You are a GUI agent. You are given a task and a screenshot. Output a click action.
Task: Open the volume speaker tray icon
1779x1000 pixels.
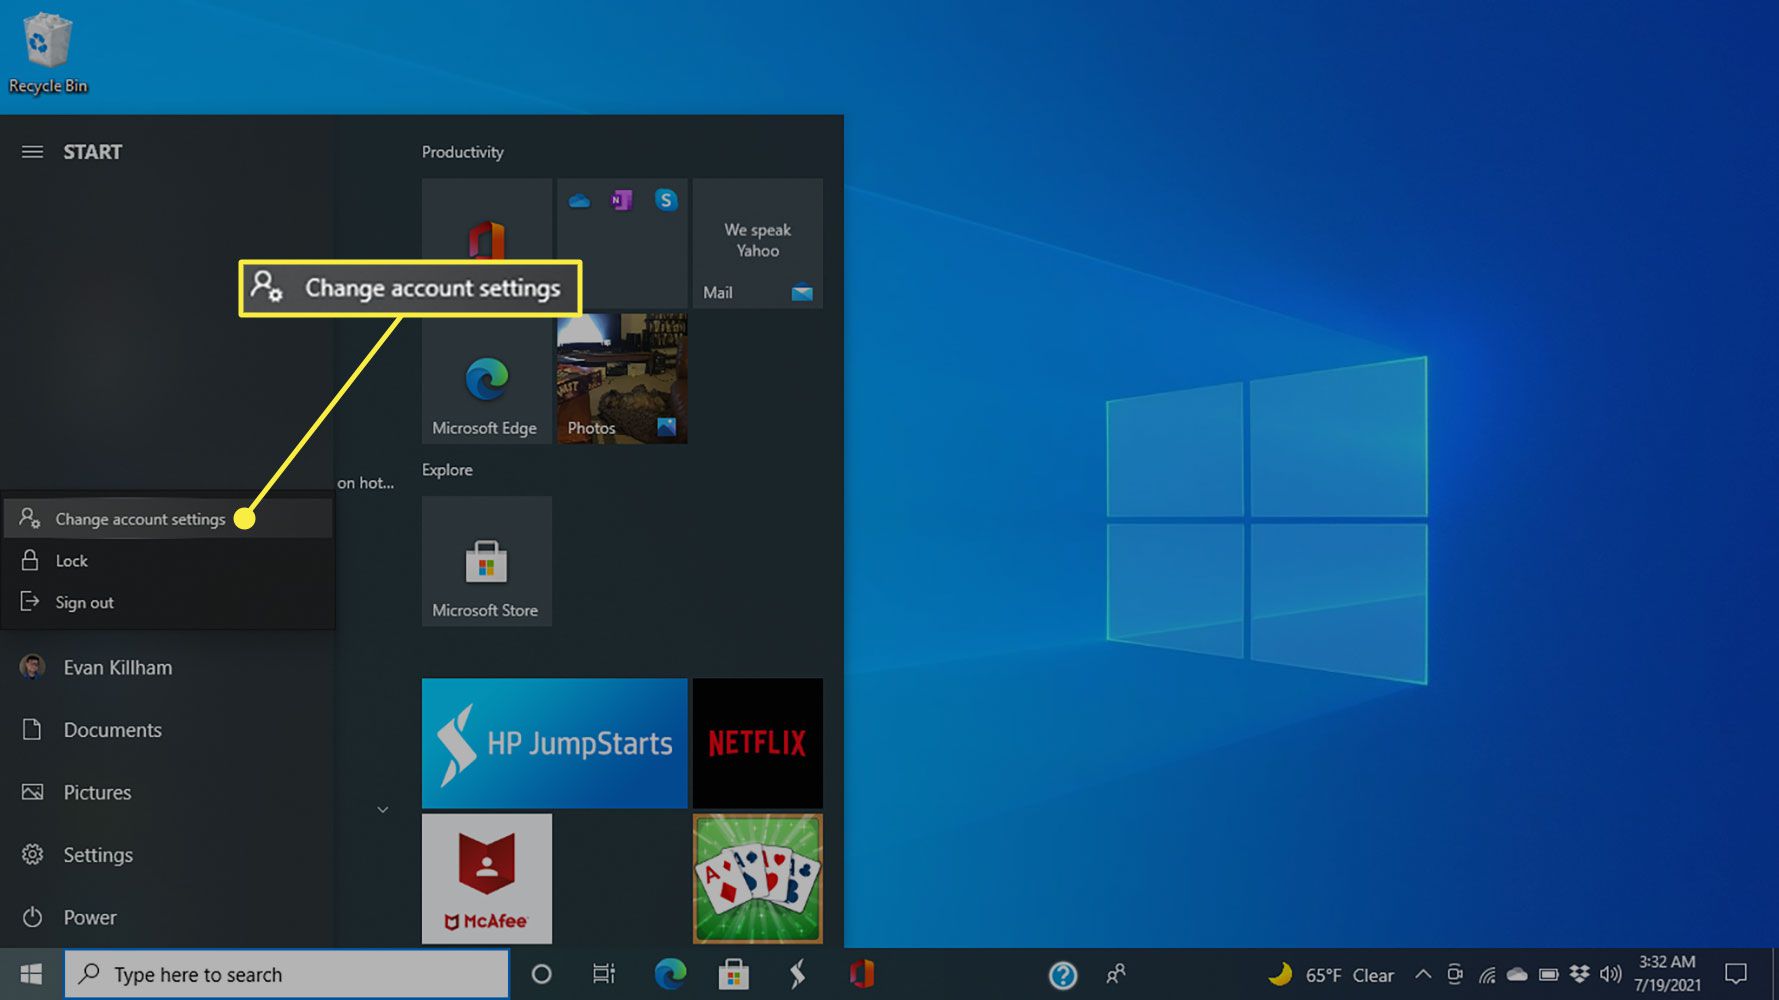[x=1610, y=974]
